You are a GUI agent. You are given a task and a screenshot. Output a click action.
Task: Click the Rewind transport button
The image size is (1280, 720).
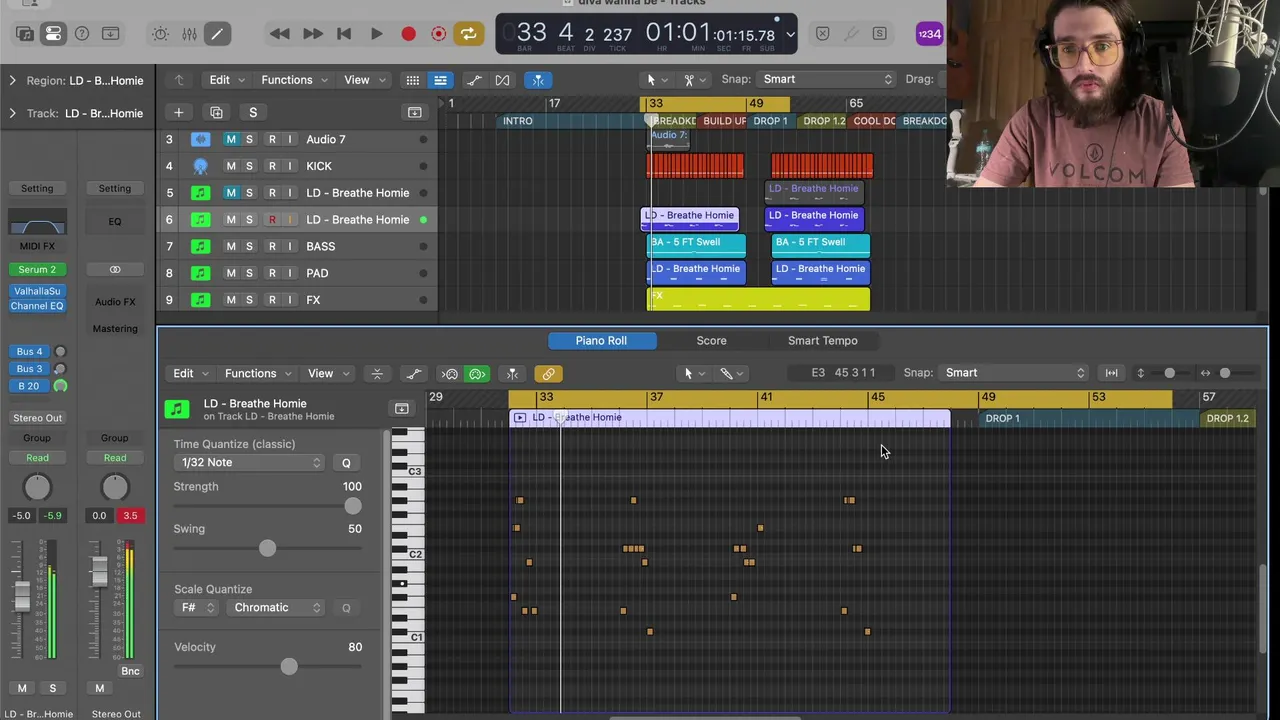pyautogui.click(x=280, y=34)
